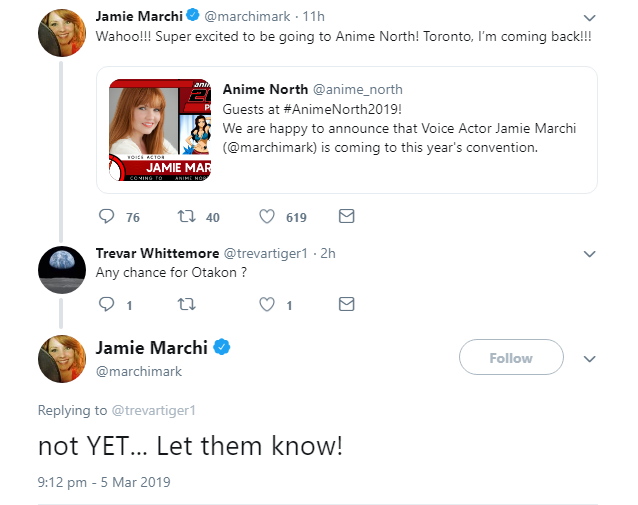The width and height of the screenshot is (638, 505).
Task: Share Trevar's tweet via envelope icon
Action: click(x=347, y=304)
